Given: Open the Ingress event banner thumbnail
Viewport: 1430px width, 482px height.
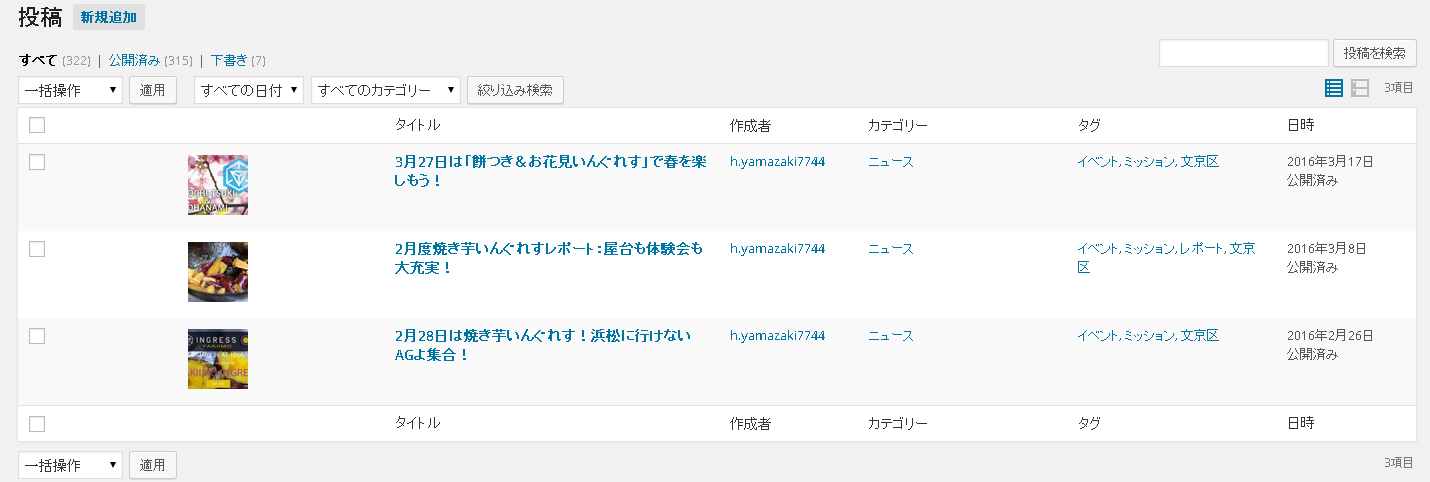Looking at the screenshot, I should [x=218, y=359].
